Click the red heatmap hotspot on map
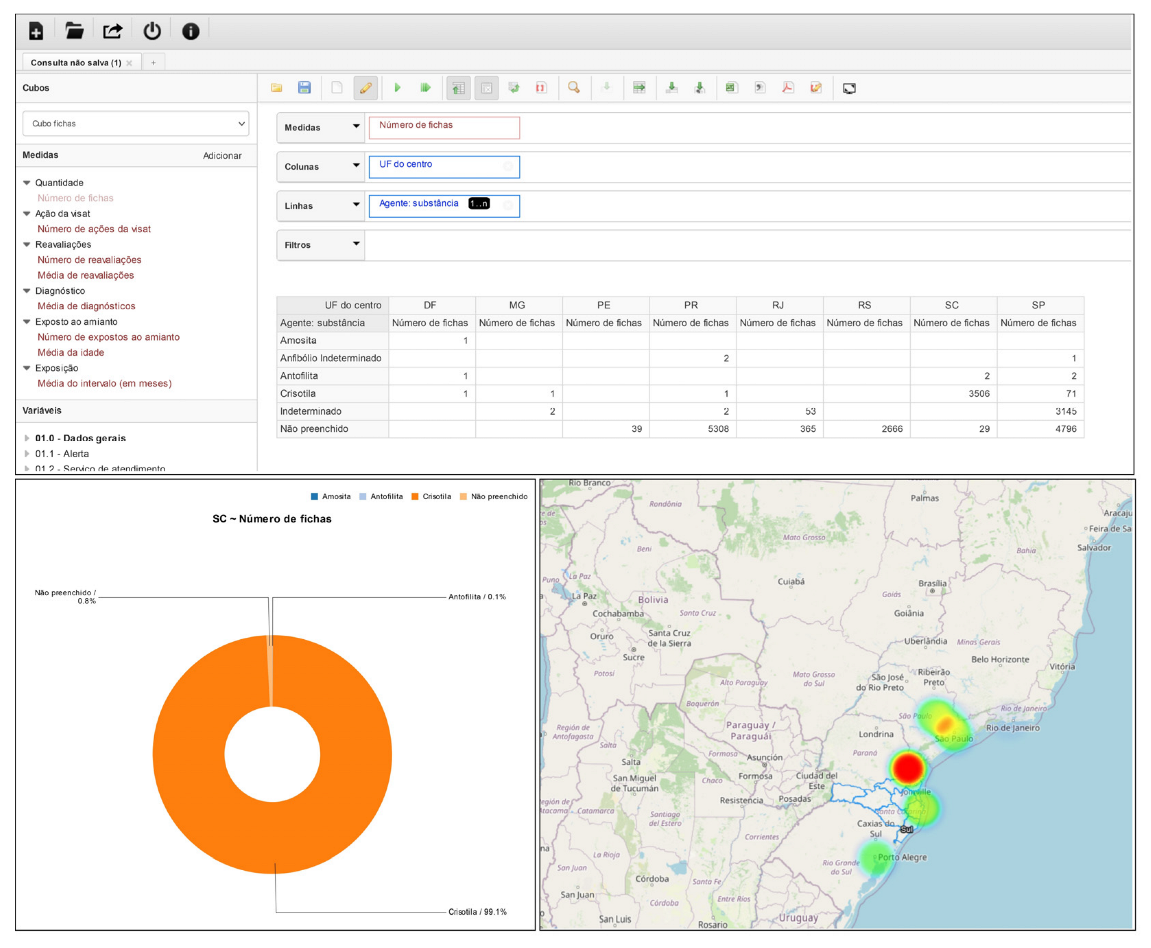This screenshot has width=1151, height=948. pos(907,768)
